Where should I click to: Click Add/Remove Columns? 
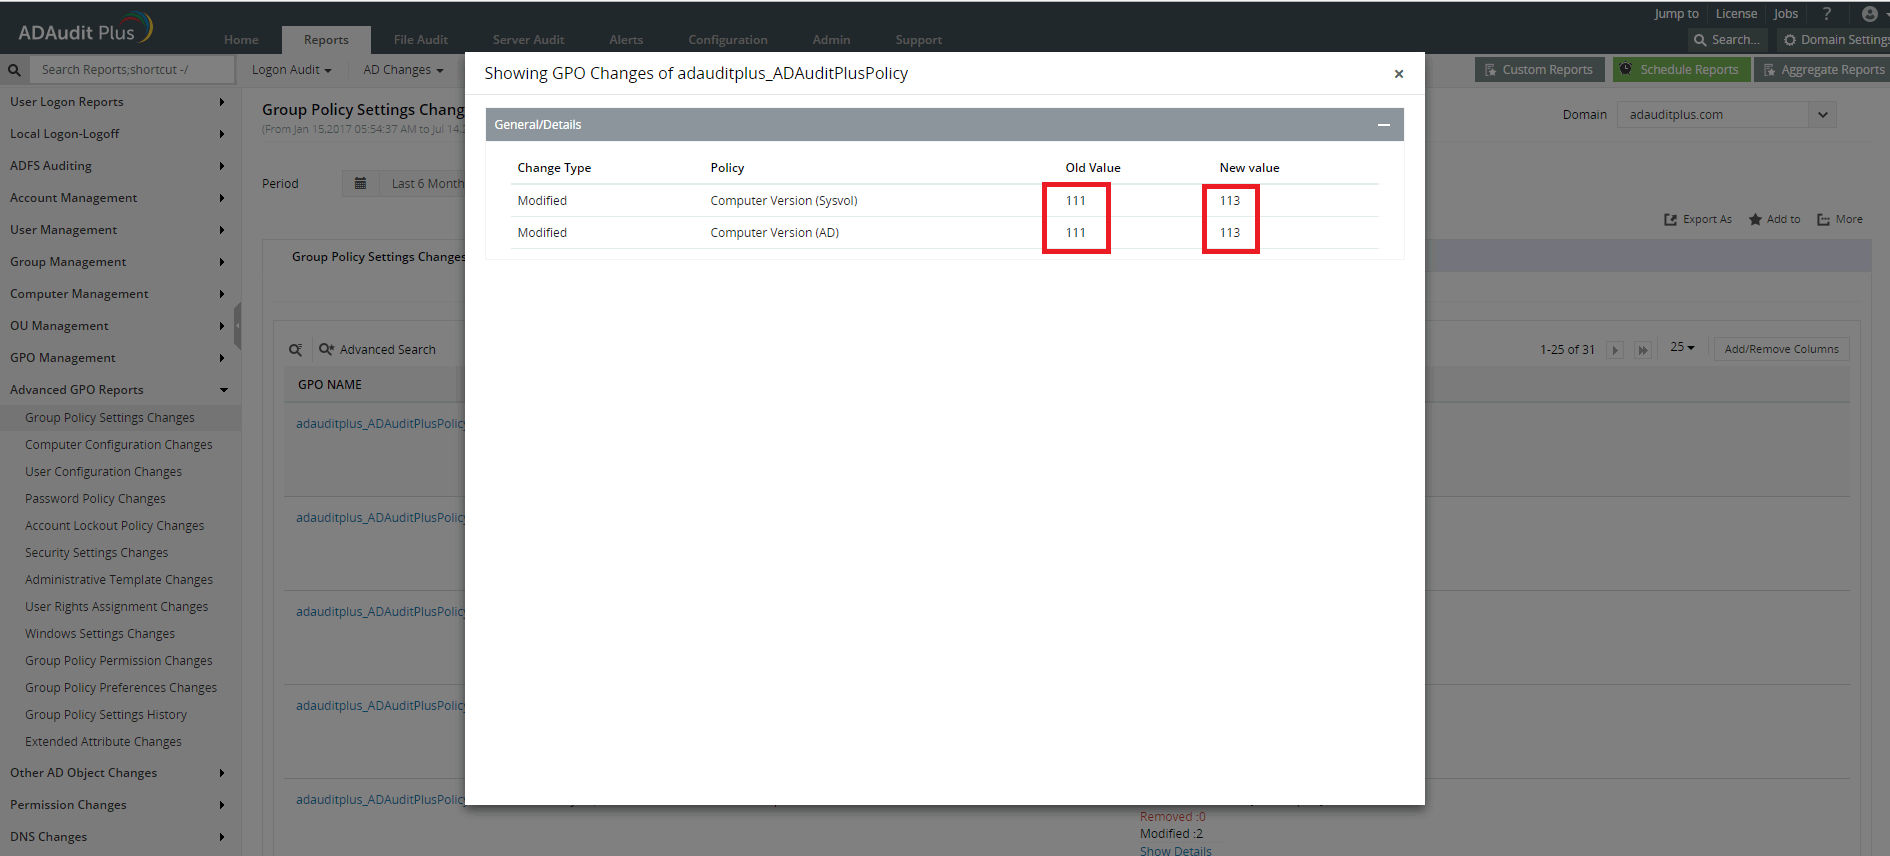[x=1782, y=349]
